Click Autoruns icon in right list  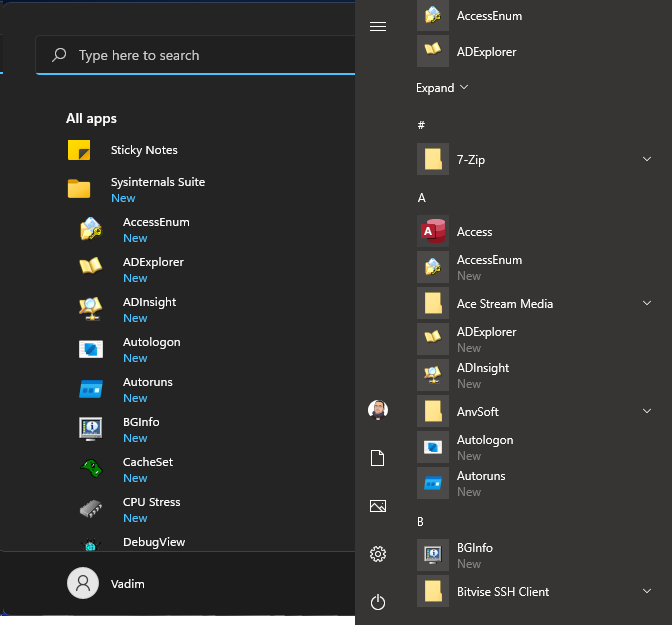click(x=433, y=483)
